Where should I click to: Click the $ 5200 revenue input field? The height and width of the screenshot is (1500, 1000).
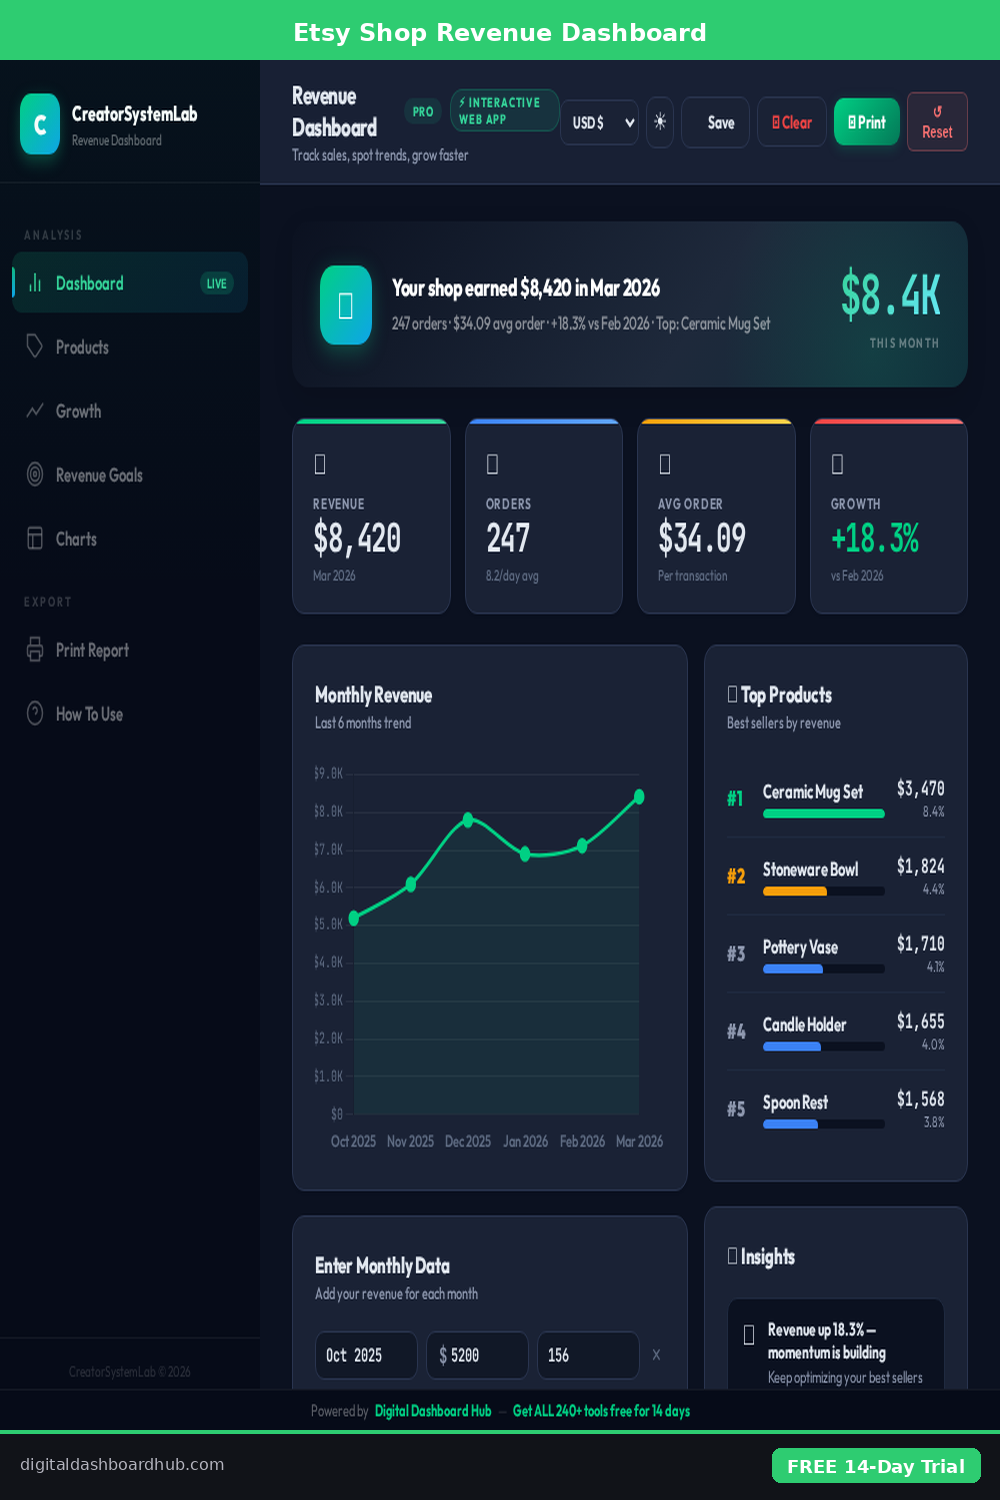[477, 1355]
